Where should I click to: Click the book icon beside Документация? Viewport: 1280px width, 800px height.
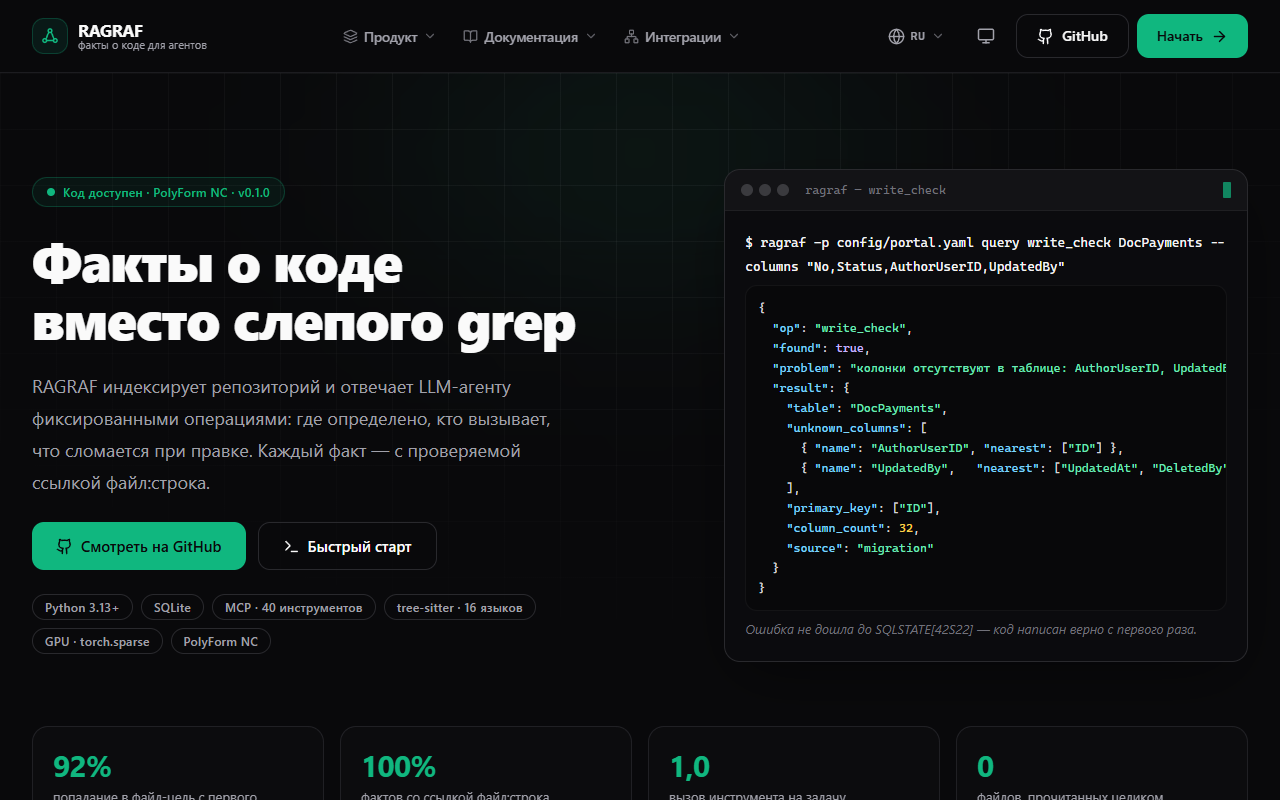tap(470, 36)
